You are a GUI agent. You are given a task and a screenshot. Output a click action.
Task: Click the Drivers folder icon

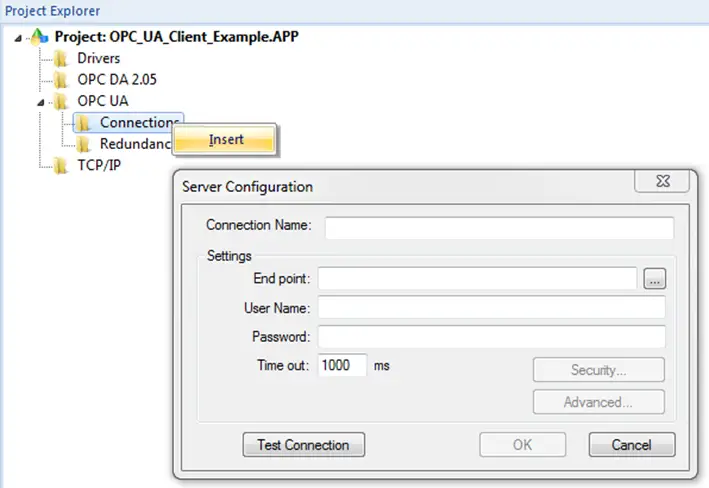(x=61, y=58)
